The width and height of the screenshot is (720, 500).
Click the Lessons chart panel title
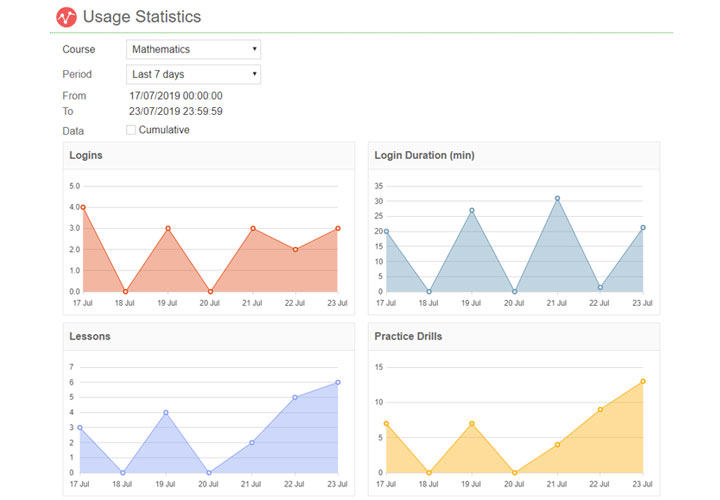point(90,337)
